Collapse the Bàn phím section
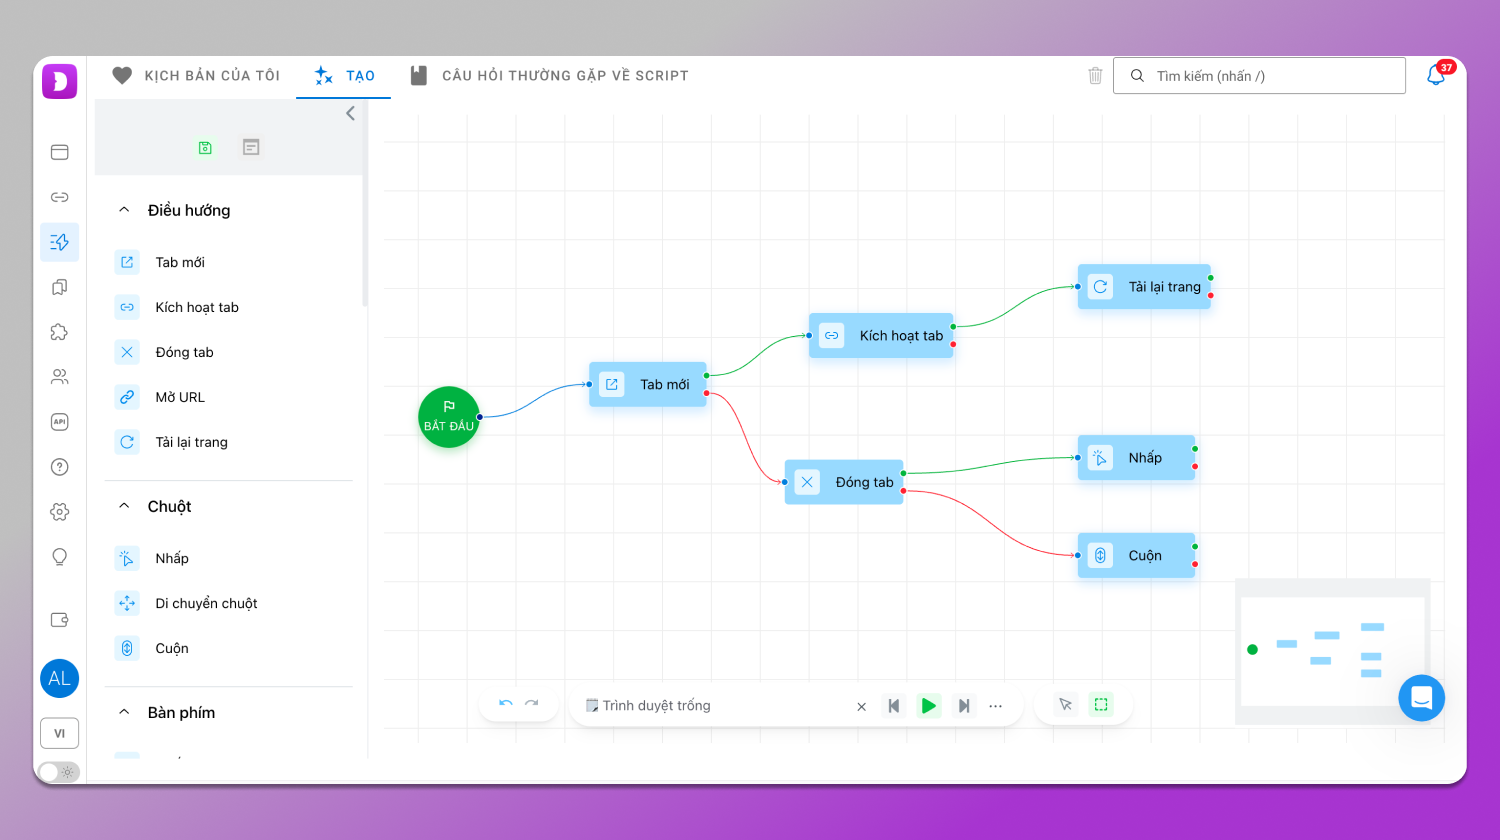Image resolution: width=1500 pixels, height=840 pixels. (124, 712)
